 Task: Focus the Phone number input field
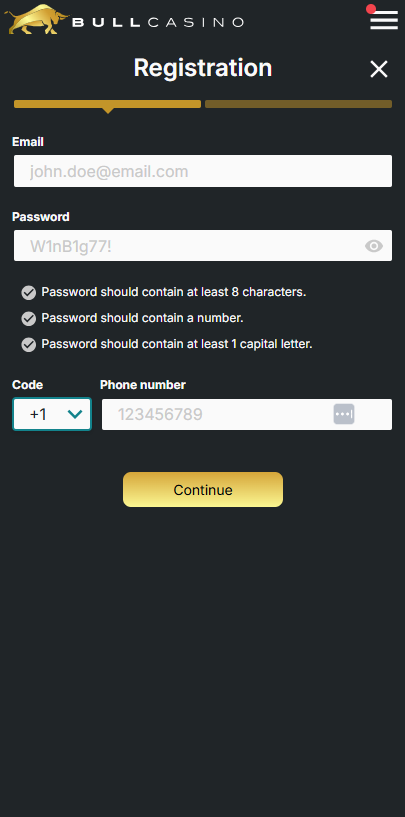(x=247, y=414)
